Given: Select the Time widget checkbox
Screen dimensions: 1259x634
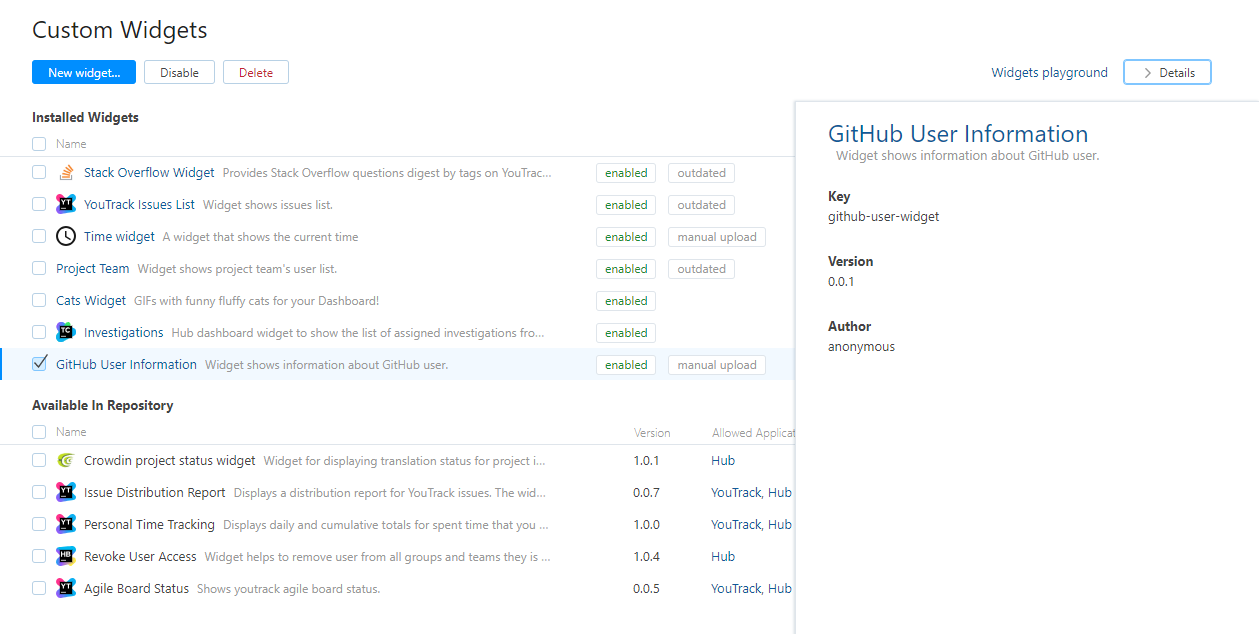Looking at the screenshot, I should 39,236.
